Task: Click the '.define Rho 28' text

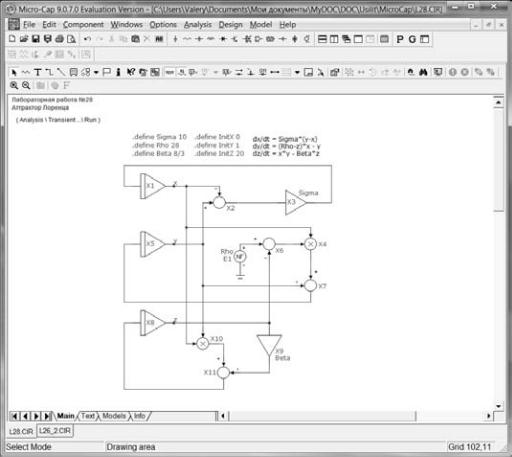Action: [x=156, y=145]
